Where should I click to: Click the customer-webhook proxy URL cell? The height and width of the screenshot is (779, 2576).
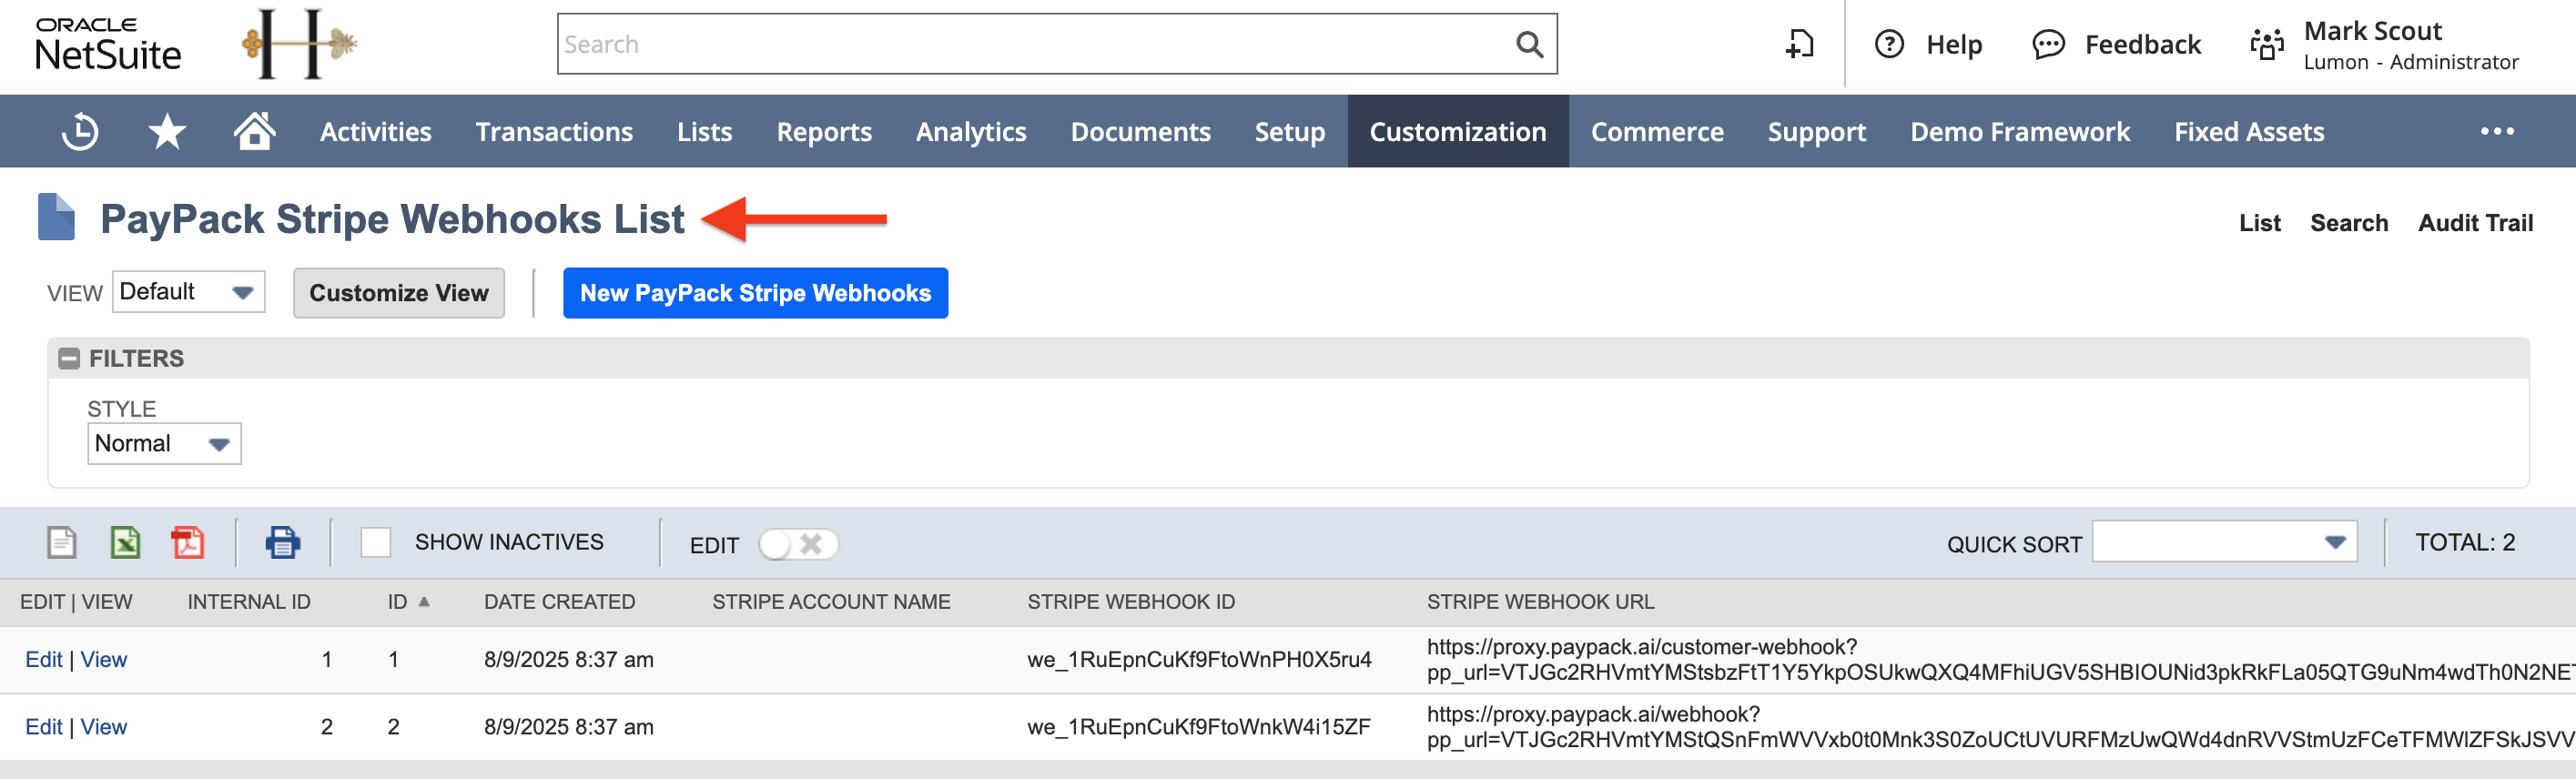pos(2000,660)
